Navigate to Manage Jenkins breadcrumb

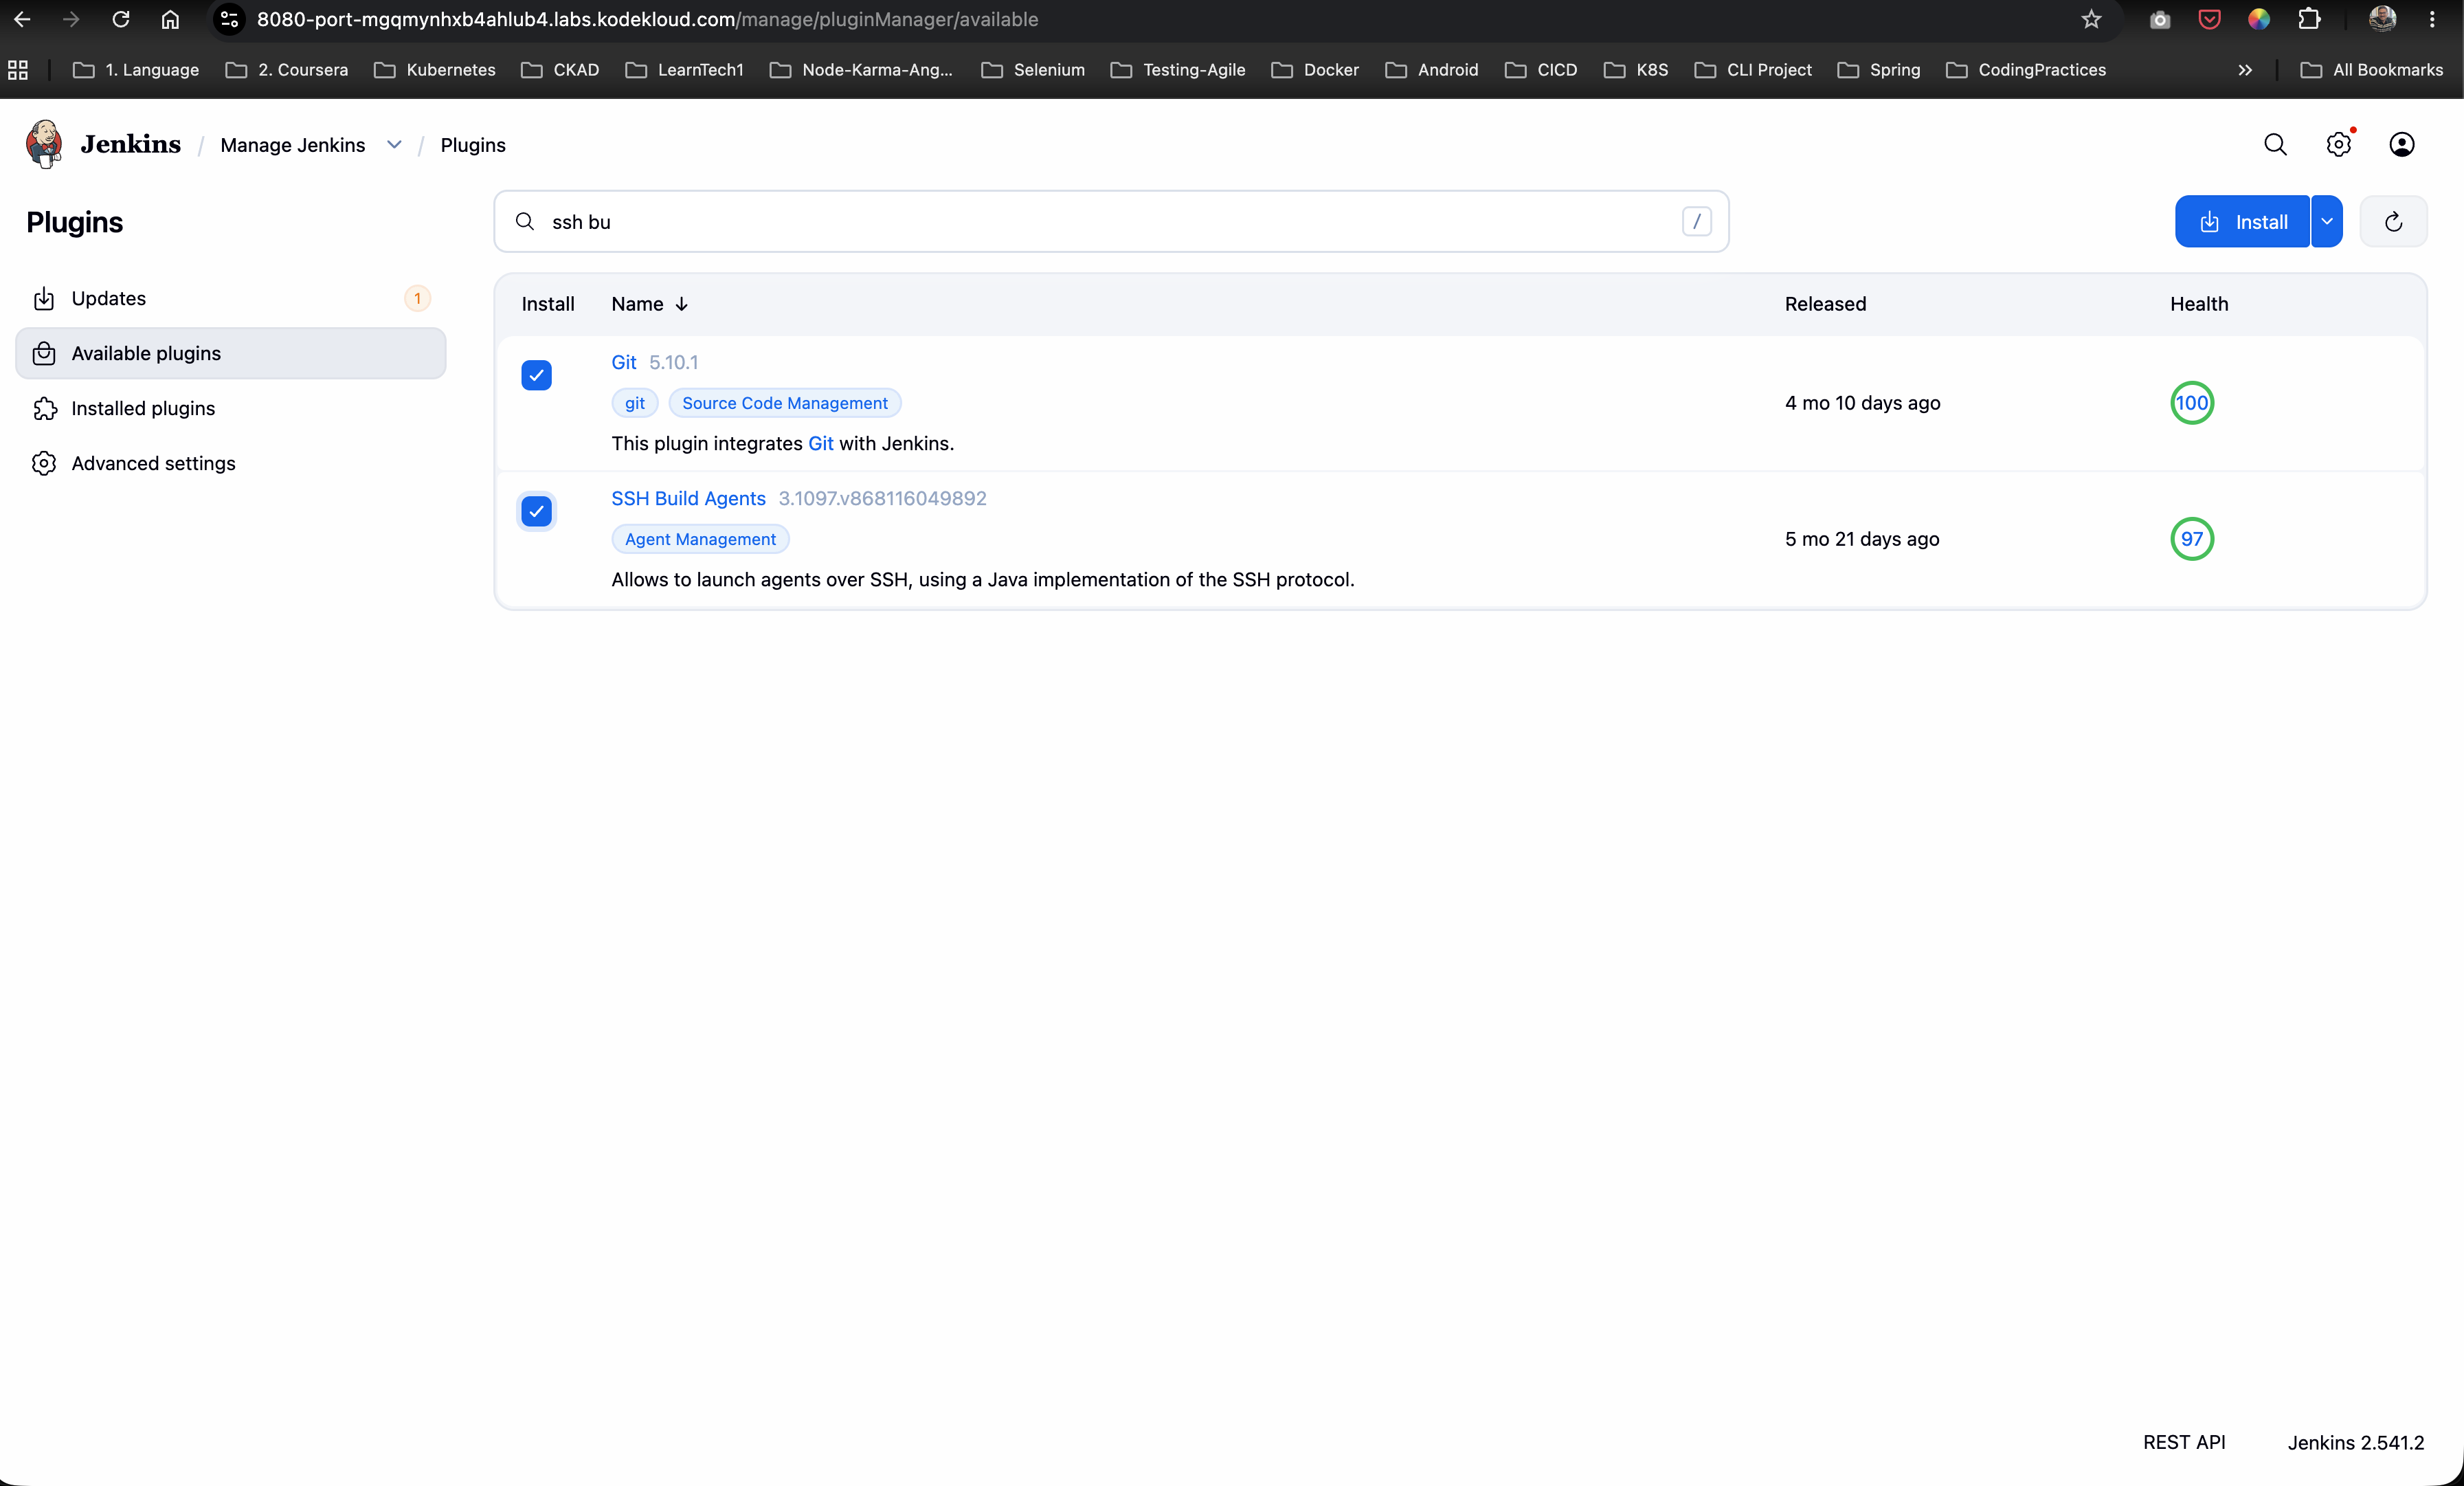coord(293,145)
